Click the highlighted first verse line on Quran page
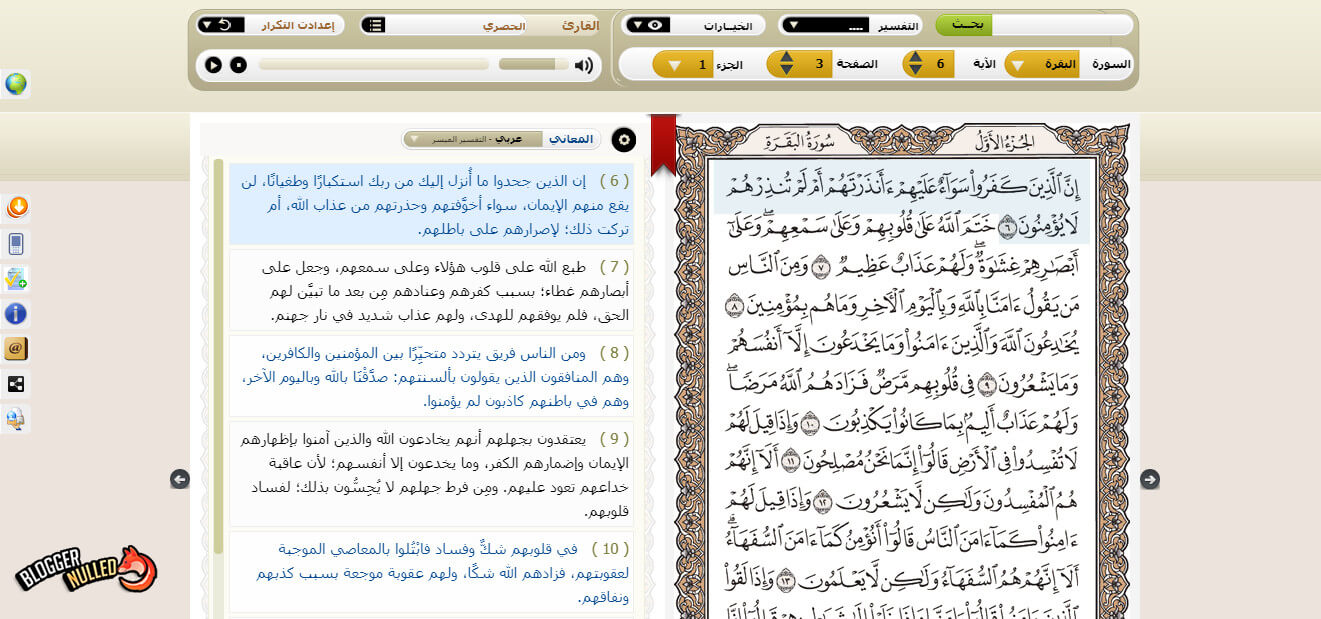The height and width of the screenshot is (619, 1321). tap(901, 187)
